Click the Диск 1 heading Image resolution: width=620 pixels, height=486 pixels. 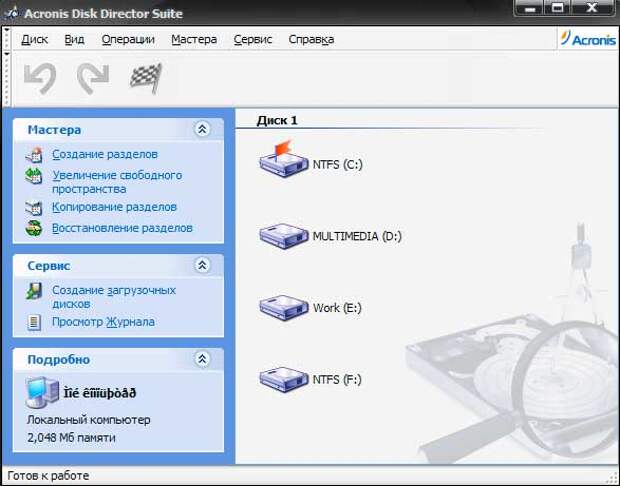277,120
